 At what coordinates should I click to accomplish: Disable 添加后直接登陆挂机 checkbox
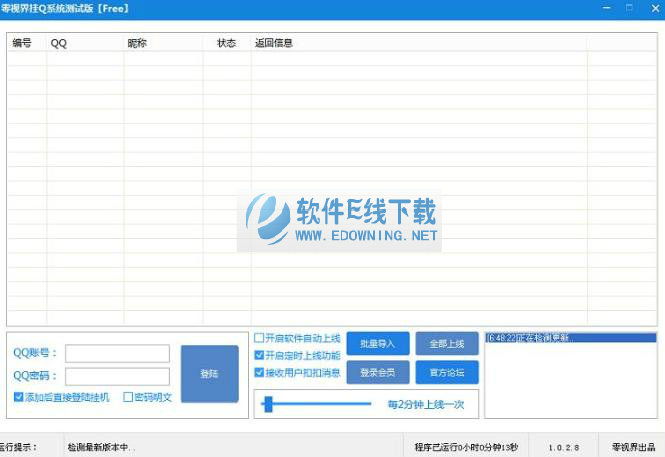coord(19,397)
